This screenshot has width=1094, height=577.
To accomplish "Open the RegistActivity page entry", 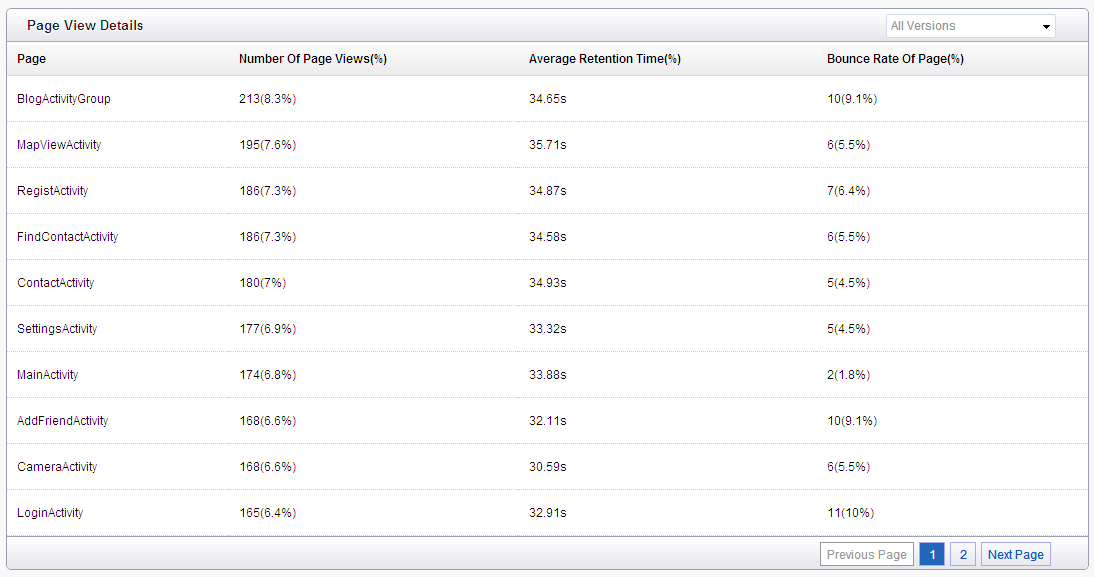I will (x=52, y=190).
